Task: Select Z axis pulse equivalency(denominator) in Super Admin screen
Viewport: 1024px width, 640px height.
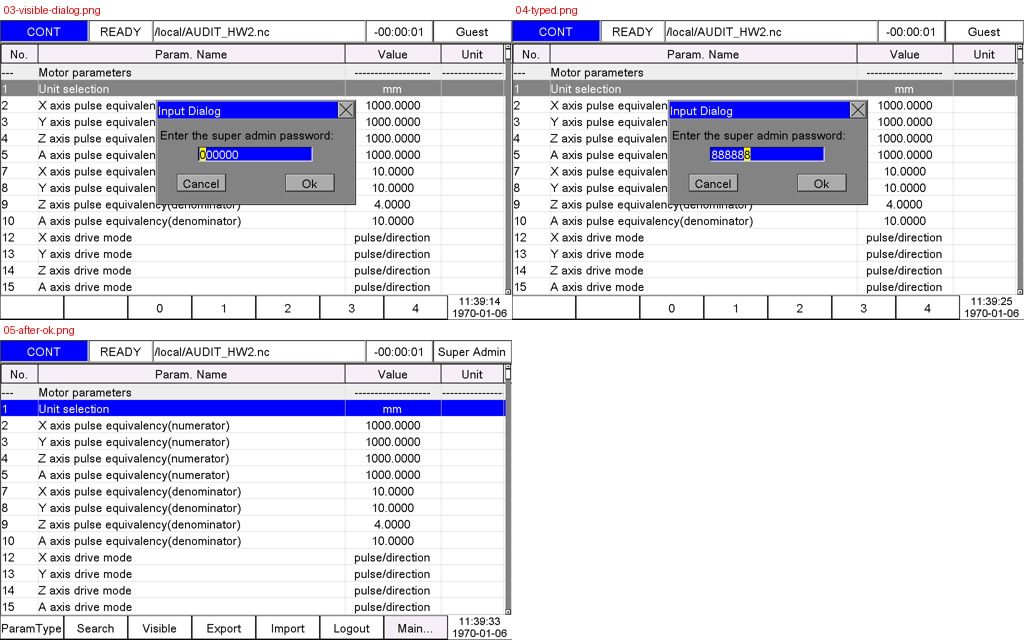Action: [x=253, y=524]
